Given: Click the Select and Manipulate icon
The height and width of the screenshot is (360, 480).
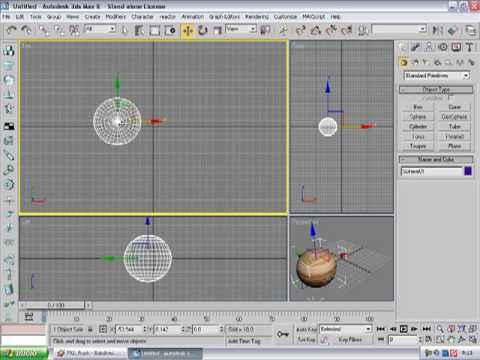Looking at the screenshot, I should coord(283,30).
